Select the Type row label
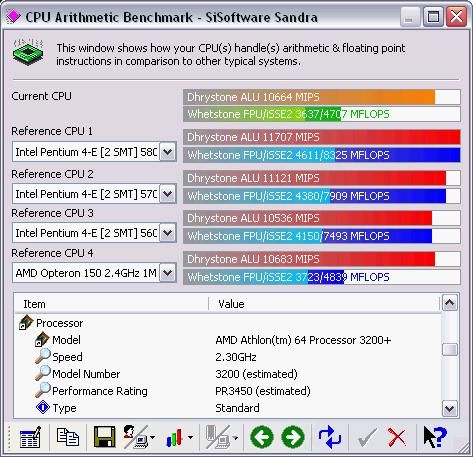Image resolution: width=473 pixels, height=457 pixels. click(x=64, y=408)
